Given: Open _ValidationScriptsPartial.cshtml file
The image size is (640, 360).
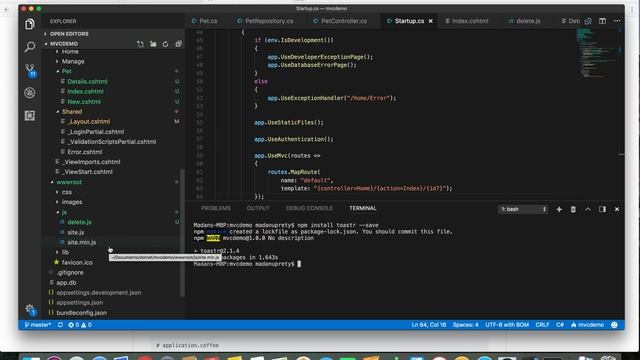Looking at the screenshot, I should [x=111, y=142].
